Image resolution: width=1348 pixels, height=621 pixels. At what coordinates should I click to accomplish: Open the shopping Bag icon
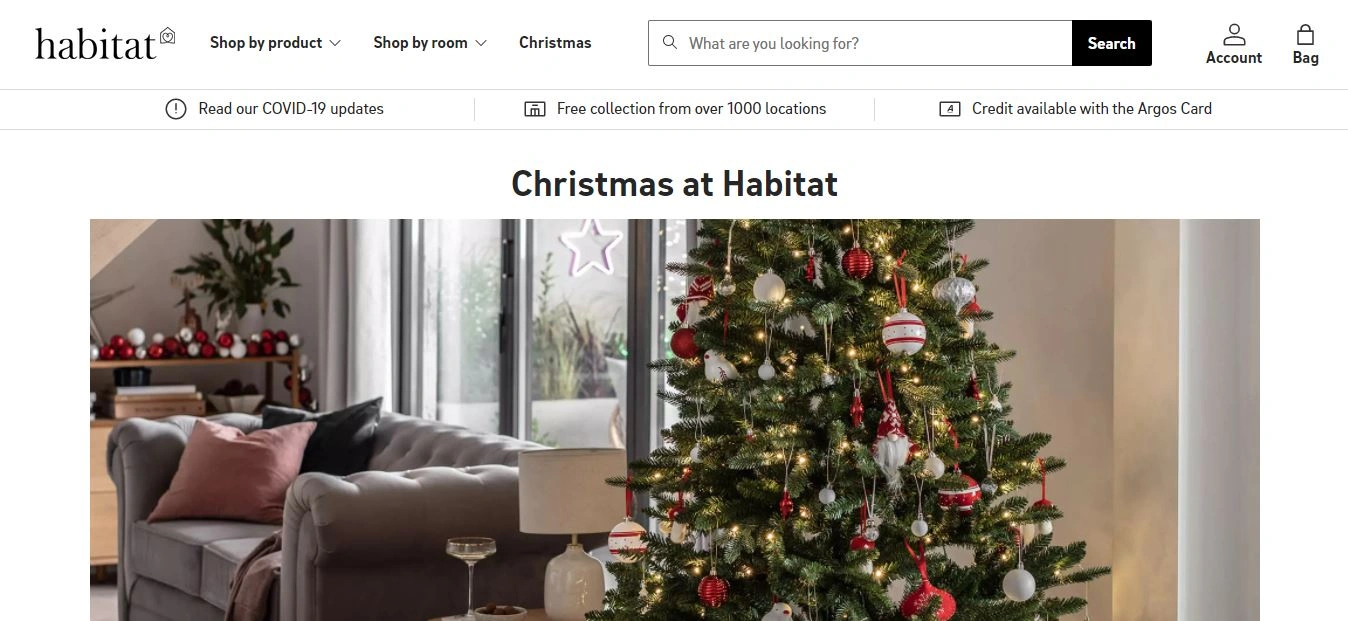(1305, 35)
